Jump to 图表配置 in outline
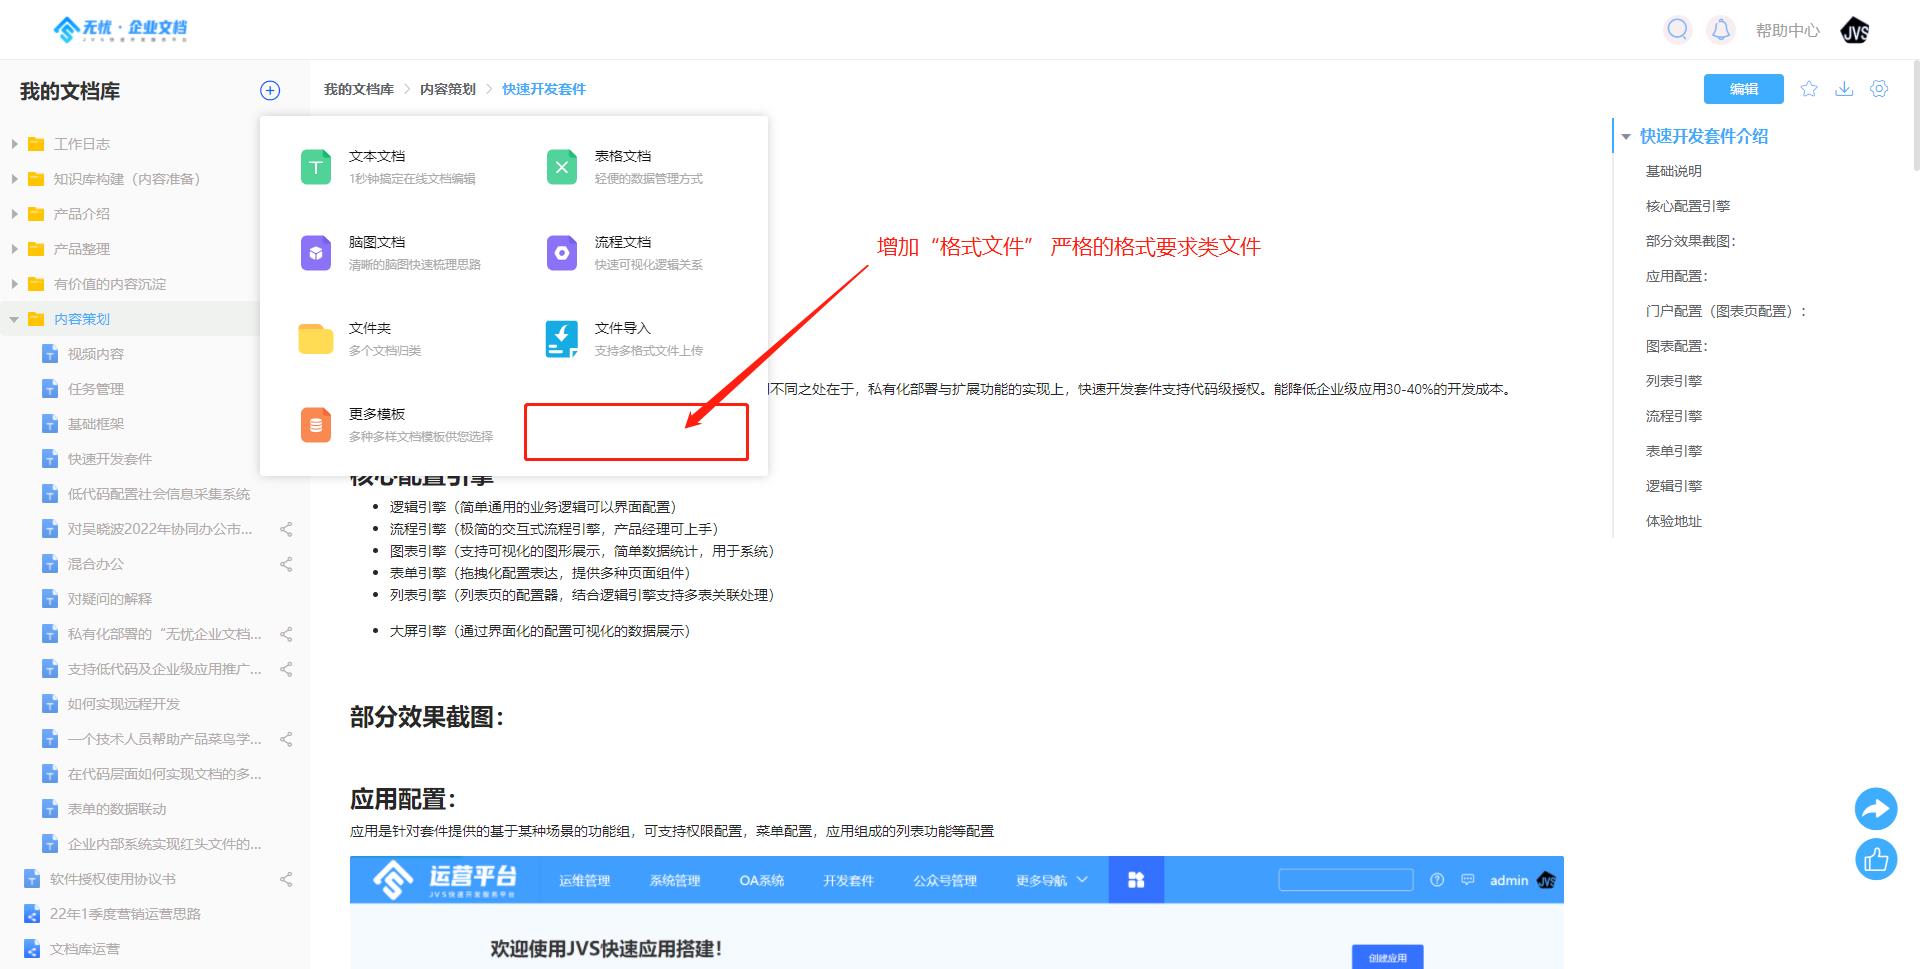The width and height of the screenshot is (1920, 969). [1676, 346]
